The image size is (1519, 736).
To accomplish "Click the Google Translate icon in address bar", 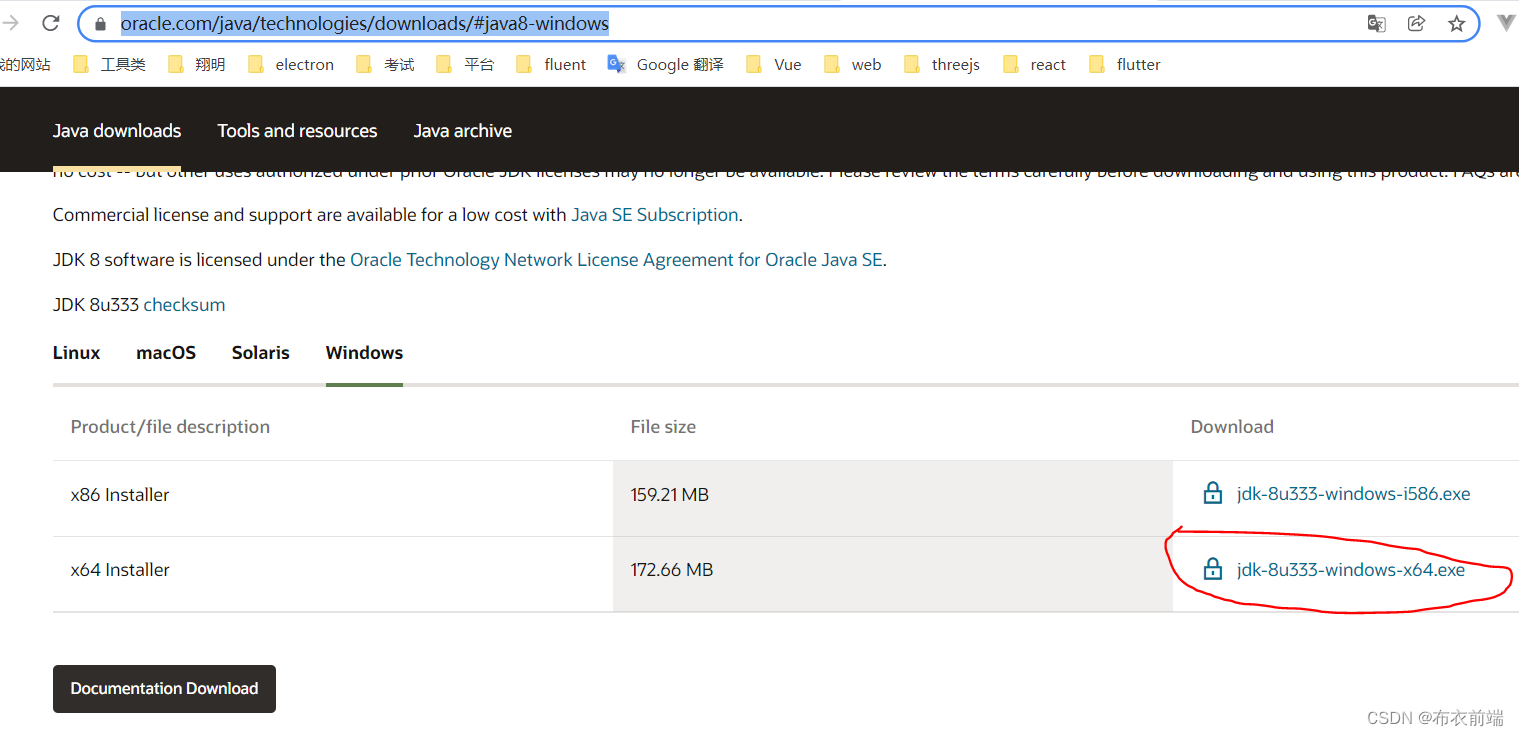I will click(1376, 24).
